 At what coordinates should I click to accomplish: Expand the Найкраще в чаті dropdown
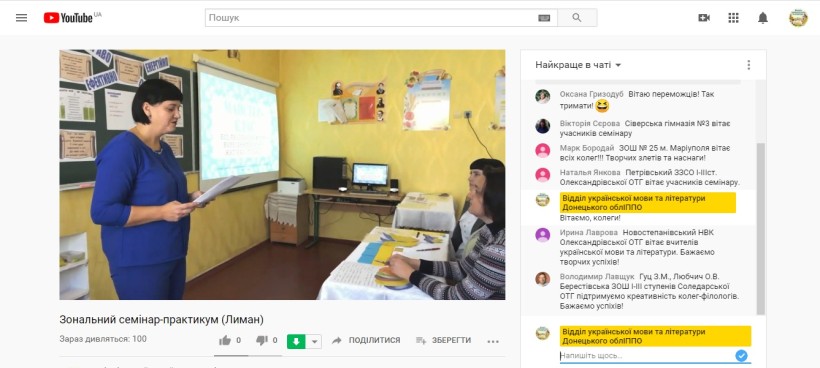[578, 65]
